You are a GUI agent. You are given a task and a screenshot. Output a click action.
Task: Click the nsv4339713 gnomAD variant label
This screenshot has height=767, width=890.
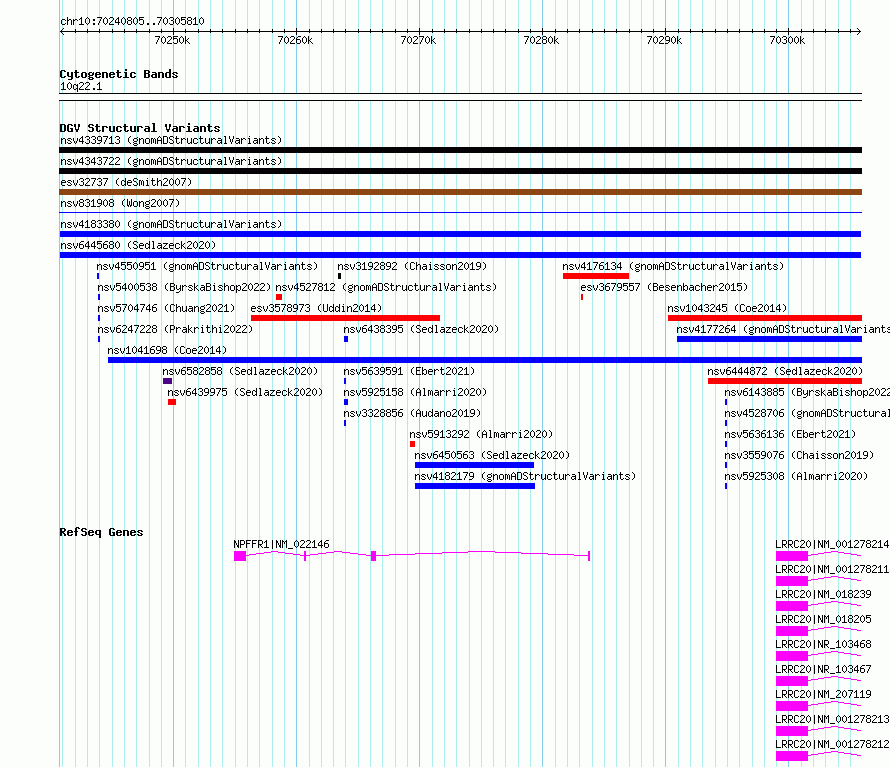click(171, 140)
